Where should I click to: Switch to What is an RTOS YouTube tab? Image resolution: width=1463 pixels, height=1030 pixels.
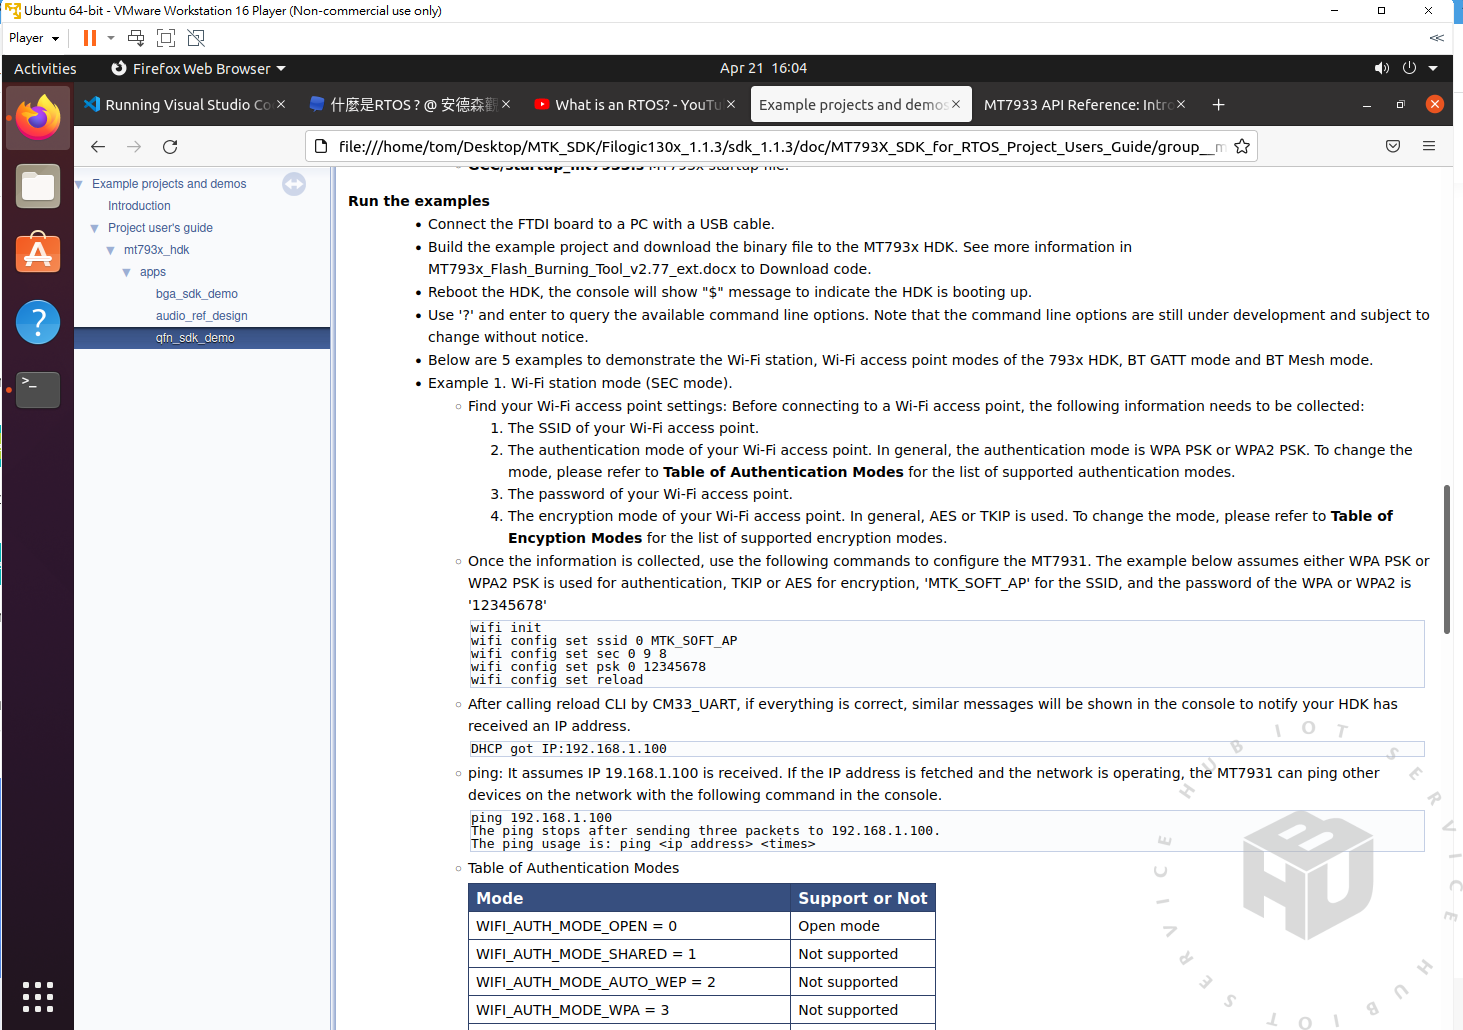click(636, 104)
